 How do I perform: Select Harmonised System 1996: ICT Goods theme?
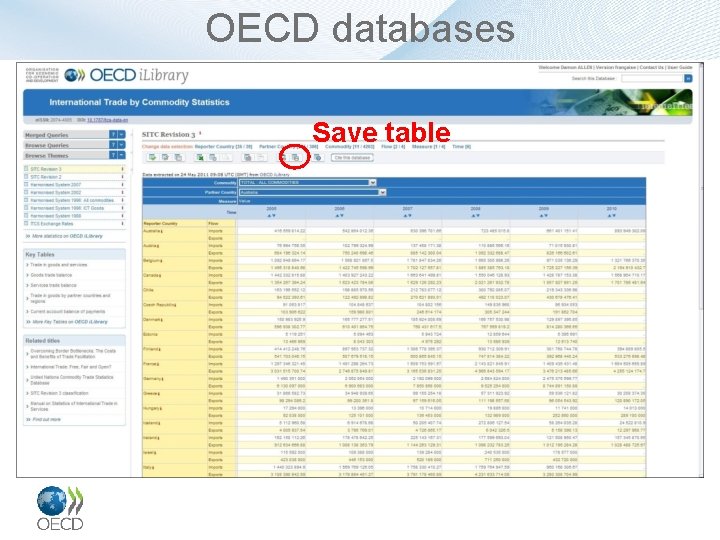[67, 208]
